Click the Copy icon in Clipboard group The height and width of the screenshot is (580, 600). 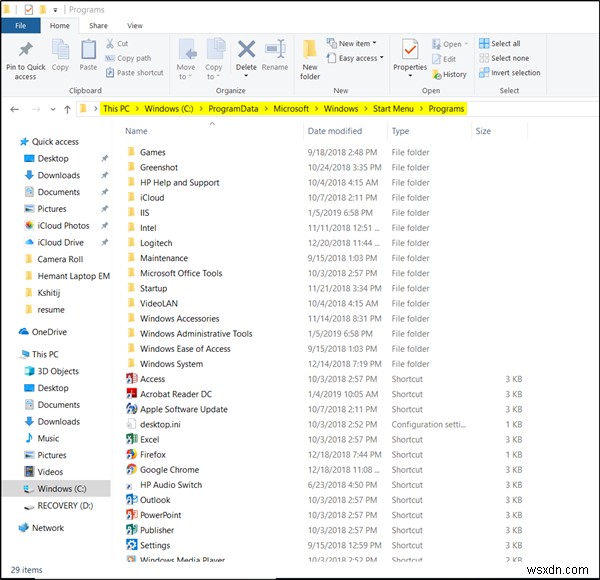pyautogui.click(x=60, y=50)
